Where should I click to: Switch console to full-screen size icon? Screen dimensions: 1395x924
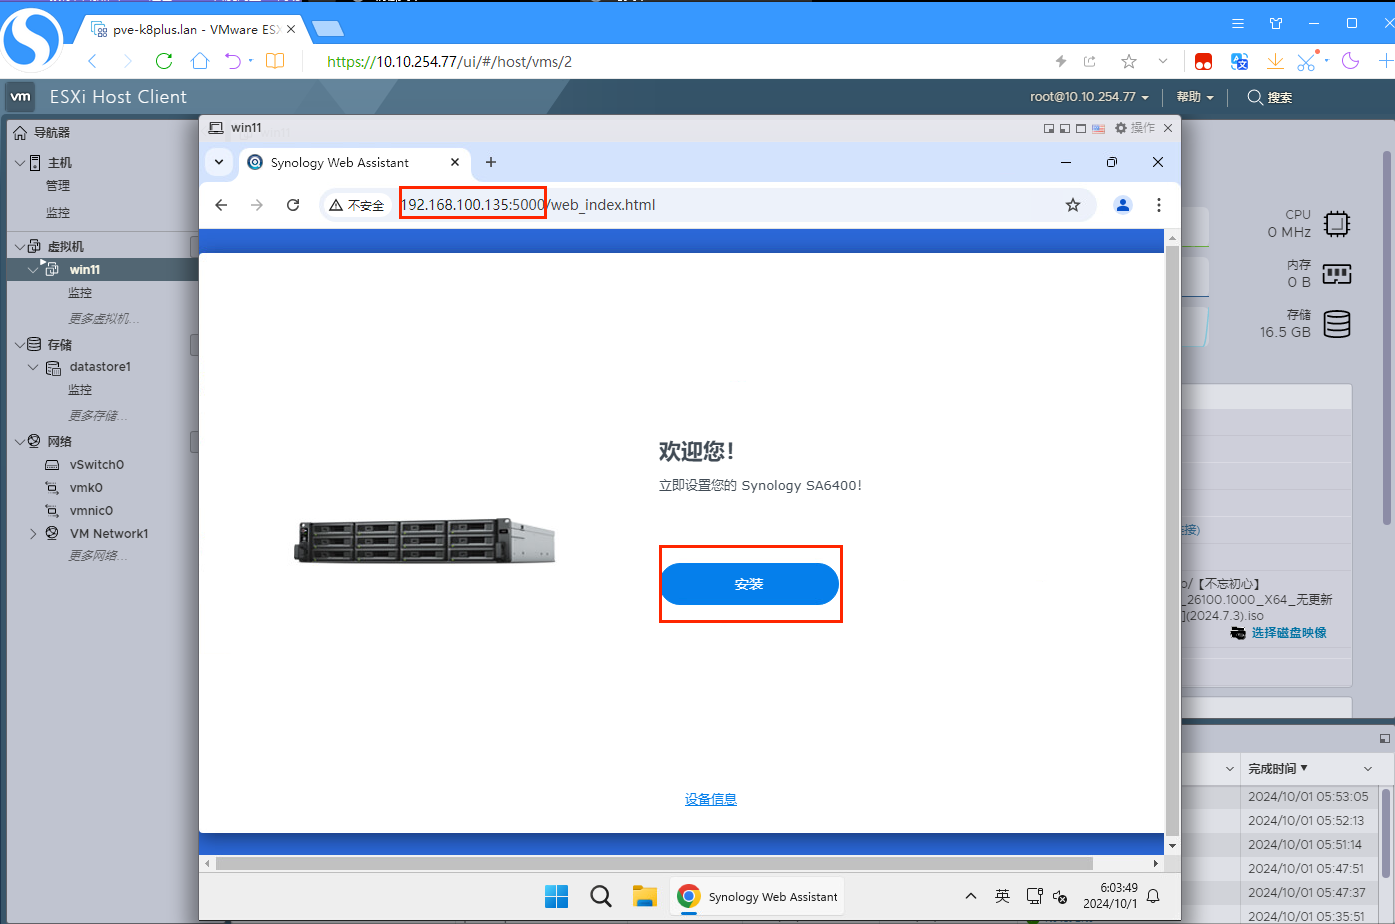(1081, 128)
